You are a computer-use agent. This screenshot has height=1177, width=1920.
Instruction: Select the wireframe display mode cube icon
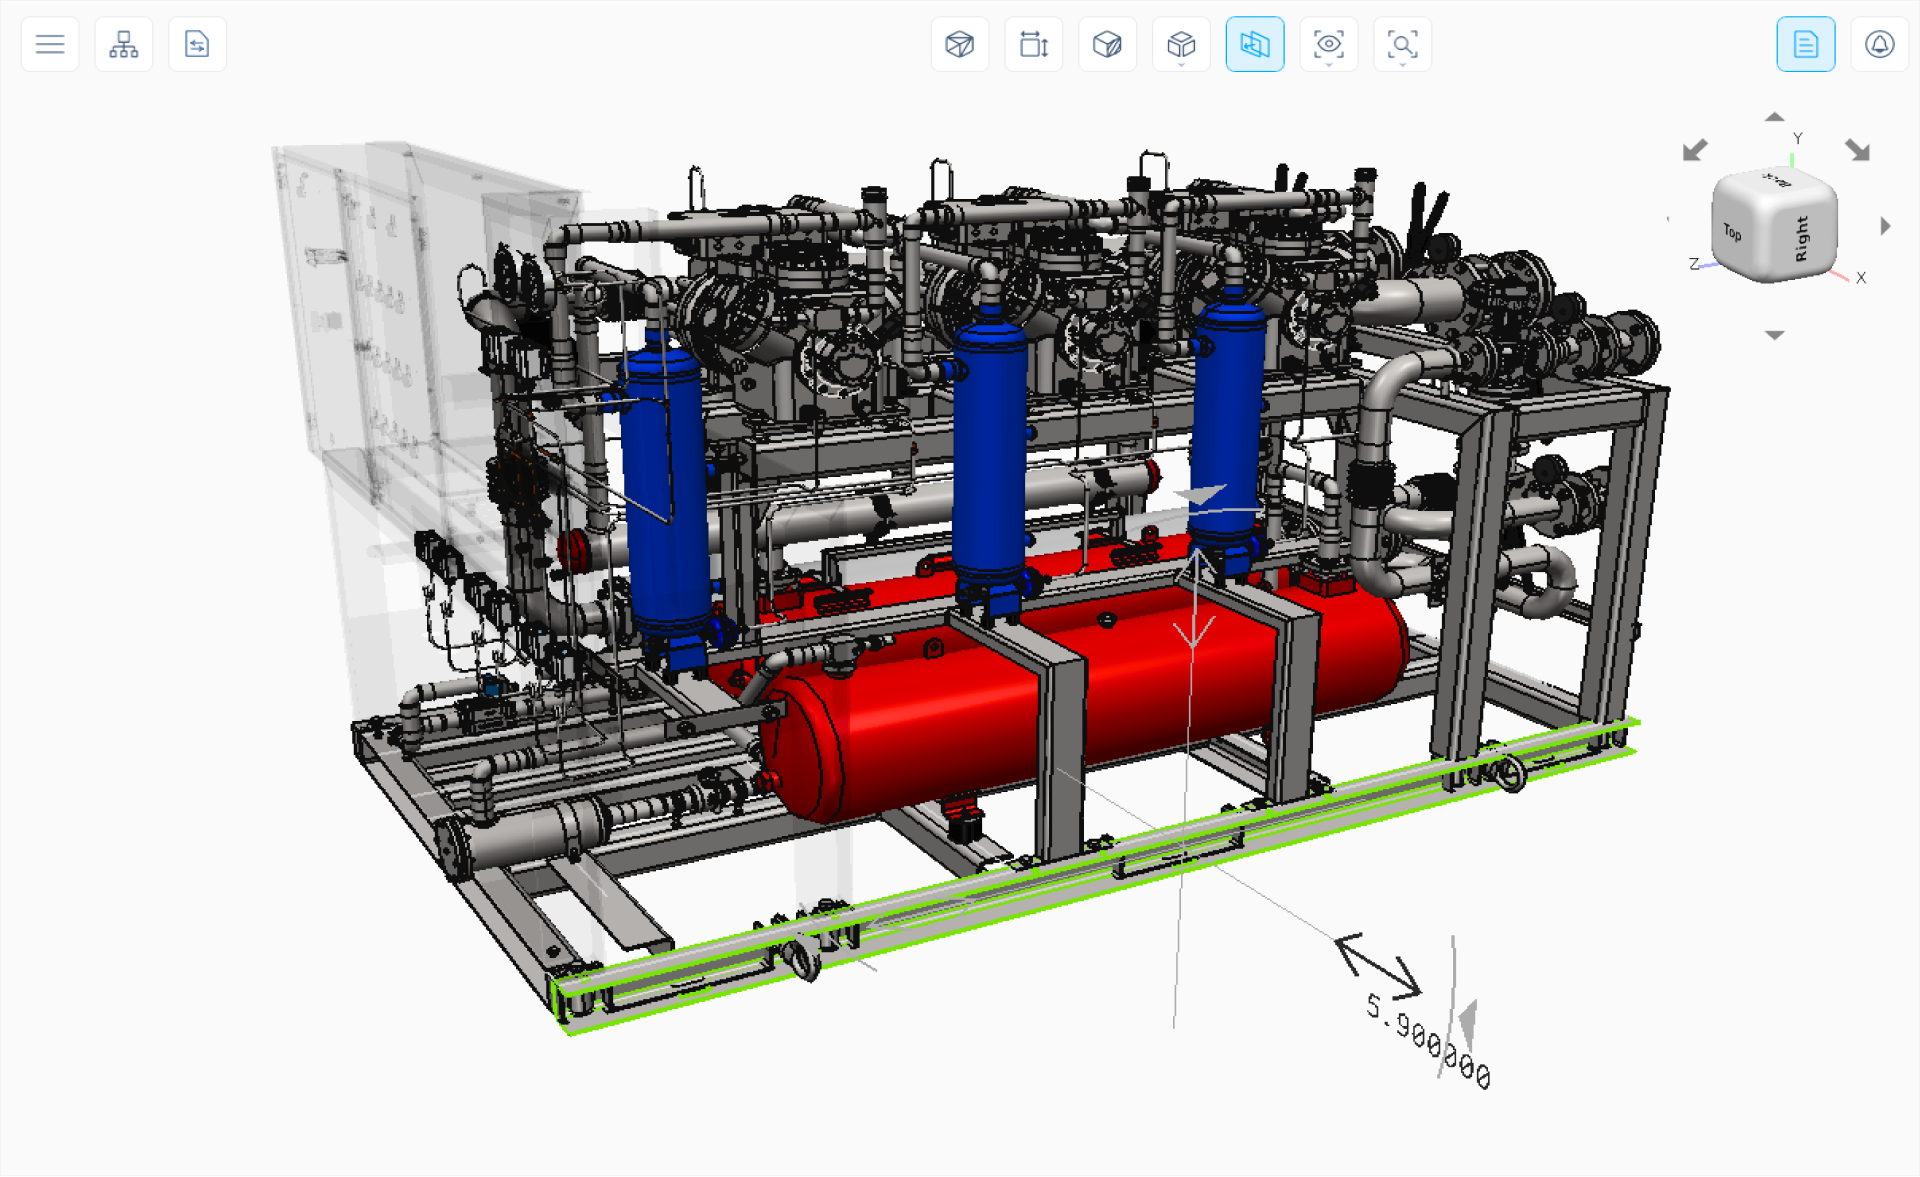pyautogui.click(x=960, y=44)
